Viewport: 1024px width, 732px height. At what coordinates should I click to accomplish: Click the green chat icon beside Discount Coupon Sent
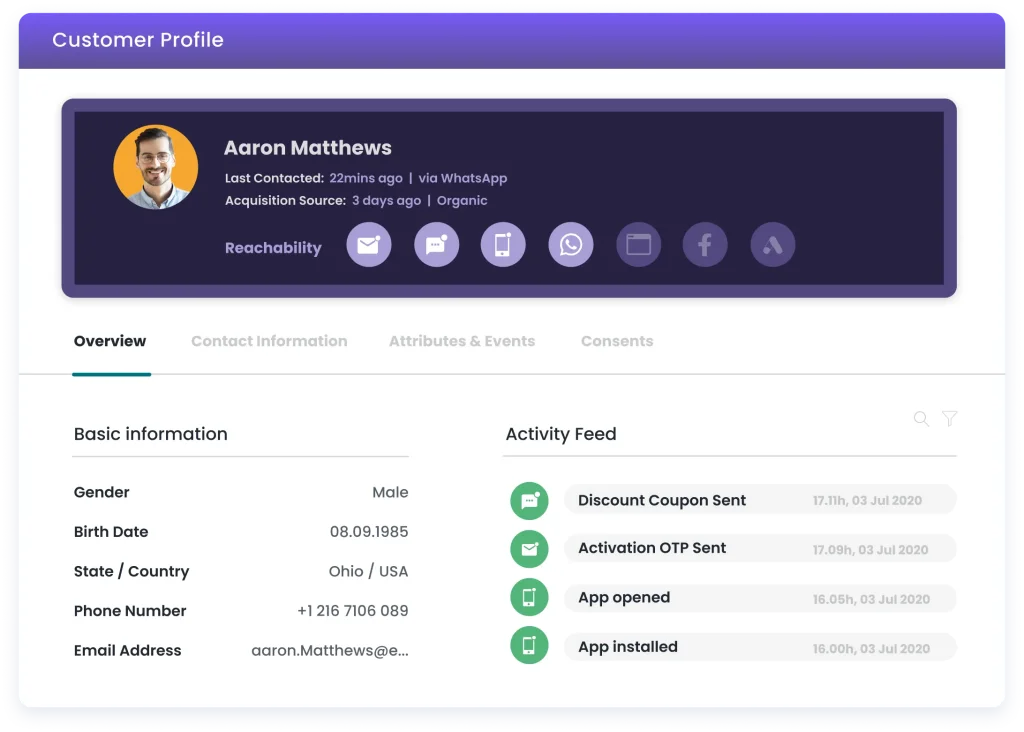tap(529, 500)
